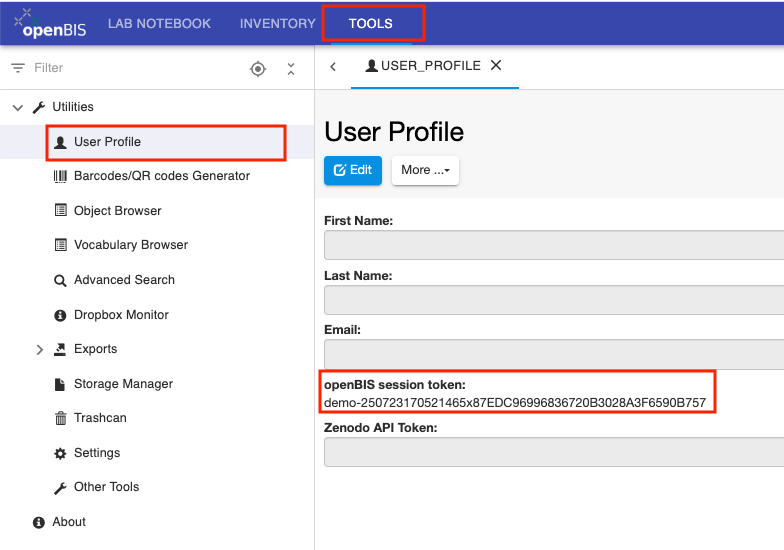Click the Exports download icon
The image size is (784, 550).
[60, 349]
